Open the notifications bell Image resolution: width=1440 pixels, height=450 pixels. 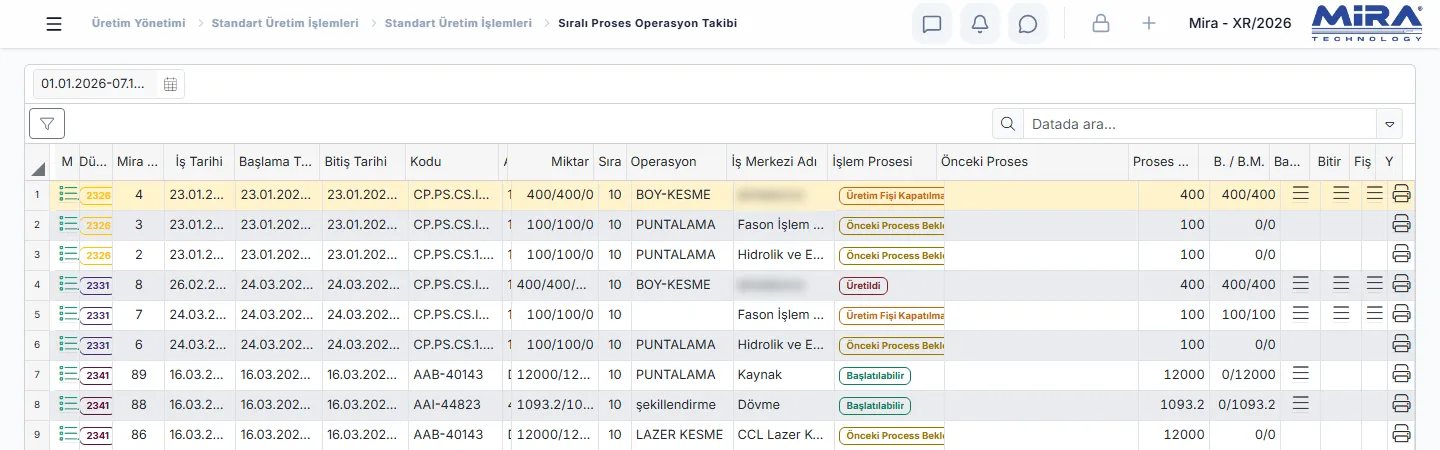[x=980, y=24]
